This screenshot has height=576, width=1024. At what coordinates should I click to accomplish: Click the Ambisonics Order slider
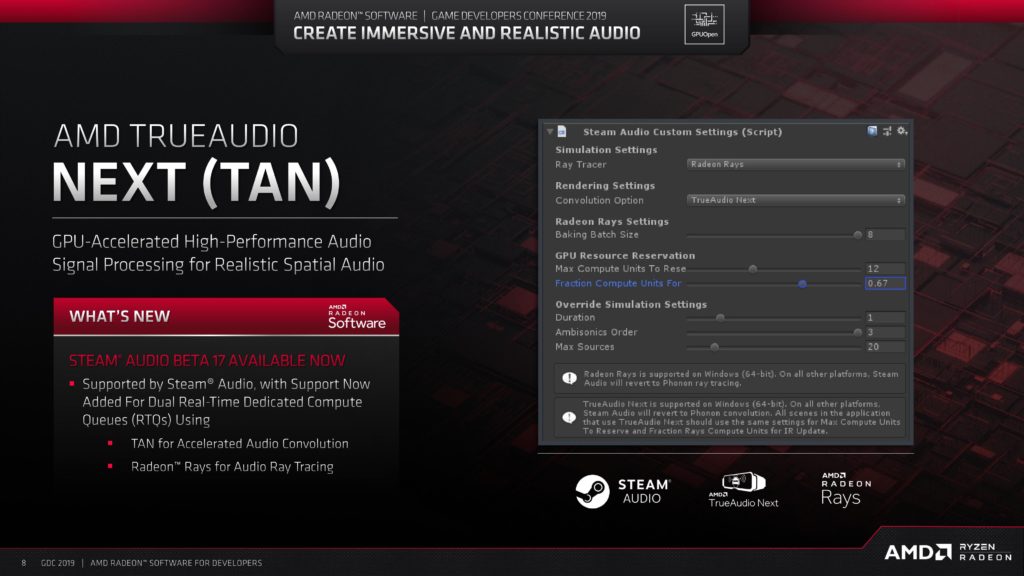[774, 332]
